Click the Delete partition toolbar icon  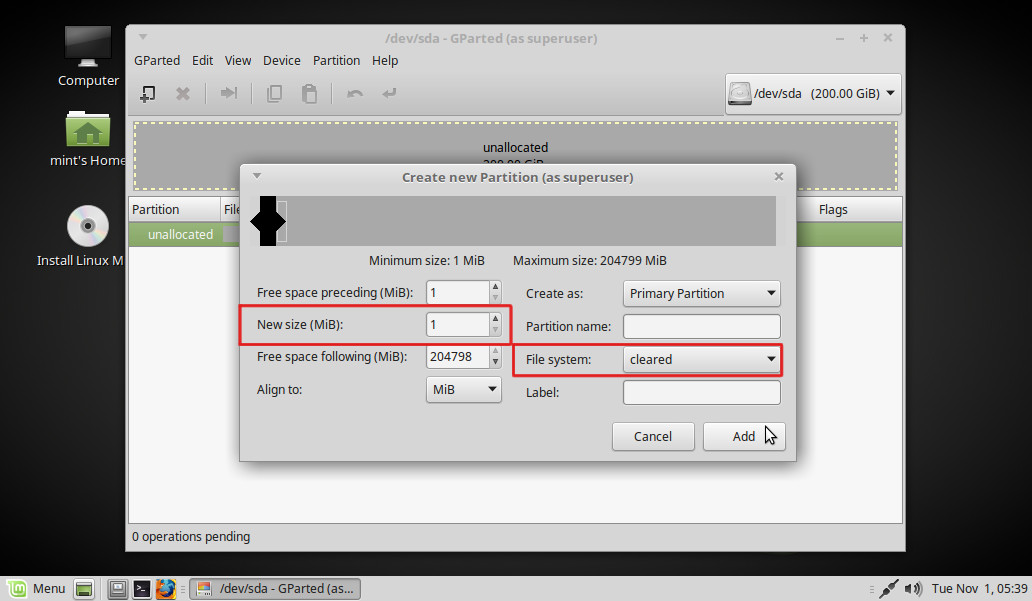[183, 93]
